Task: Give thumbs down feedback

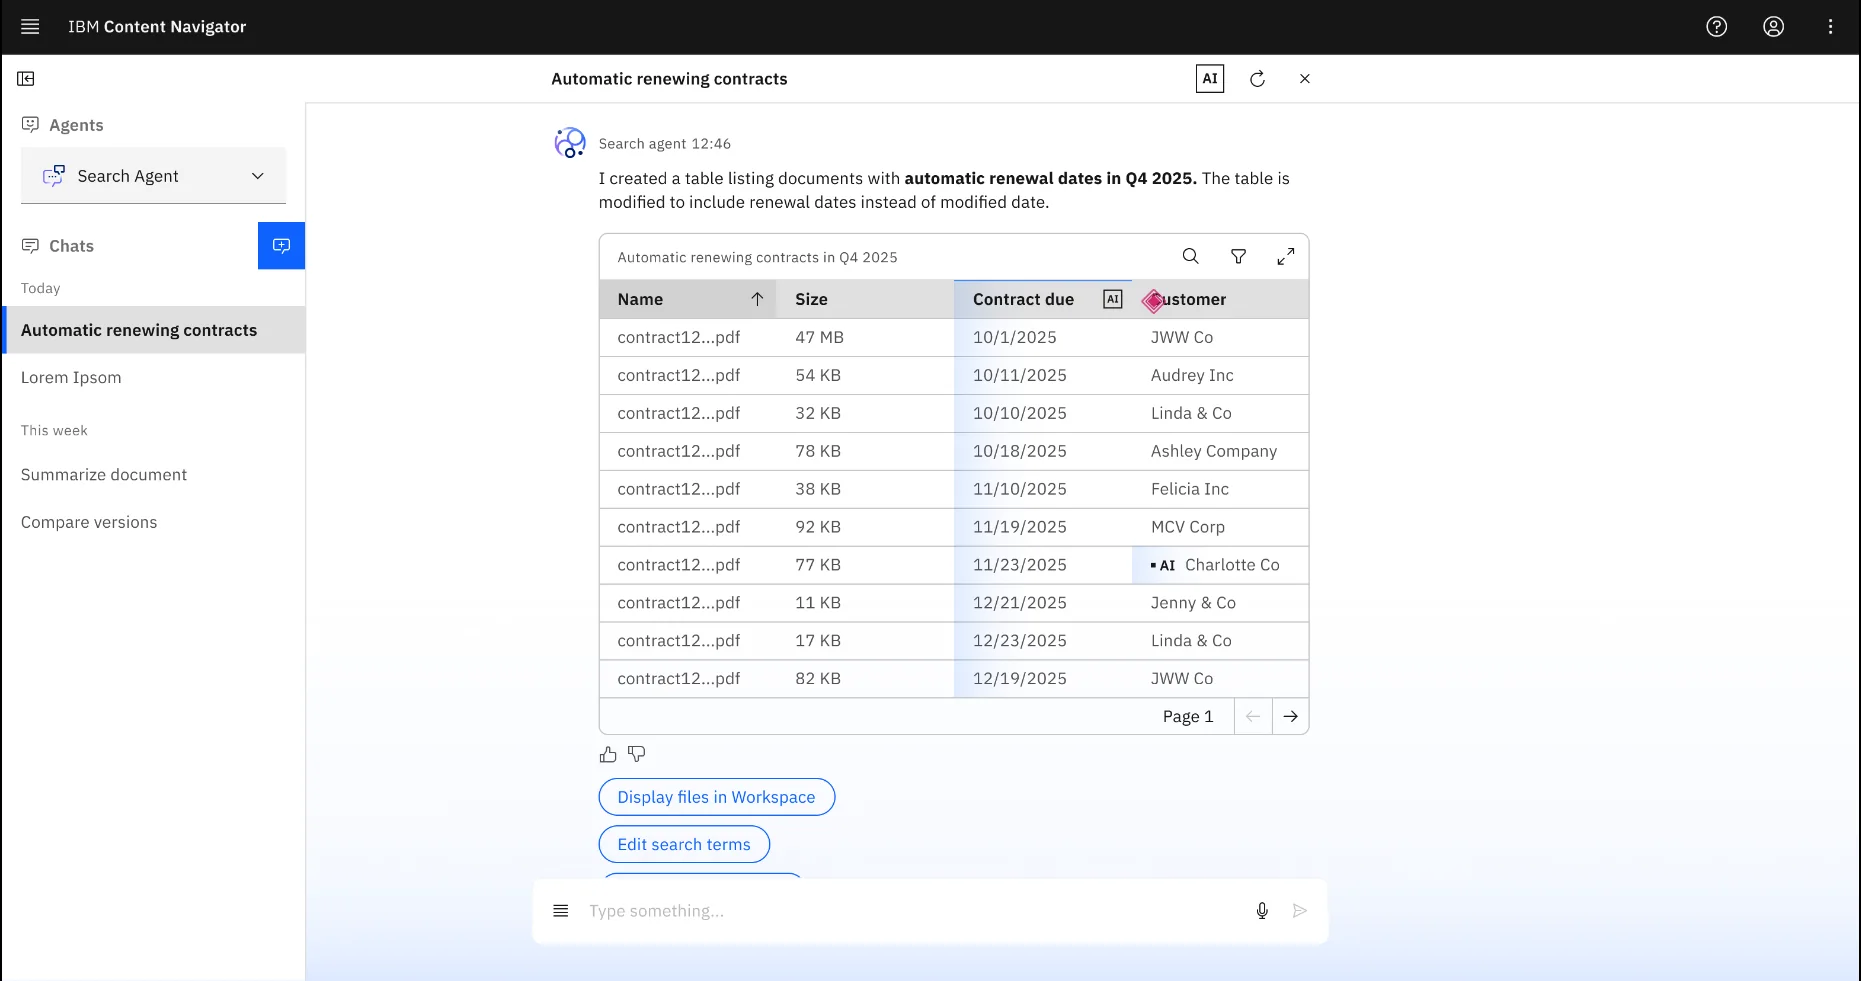Action: pos(636,754)
